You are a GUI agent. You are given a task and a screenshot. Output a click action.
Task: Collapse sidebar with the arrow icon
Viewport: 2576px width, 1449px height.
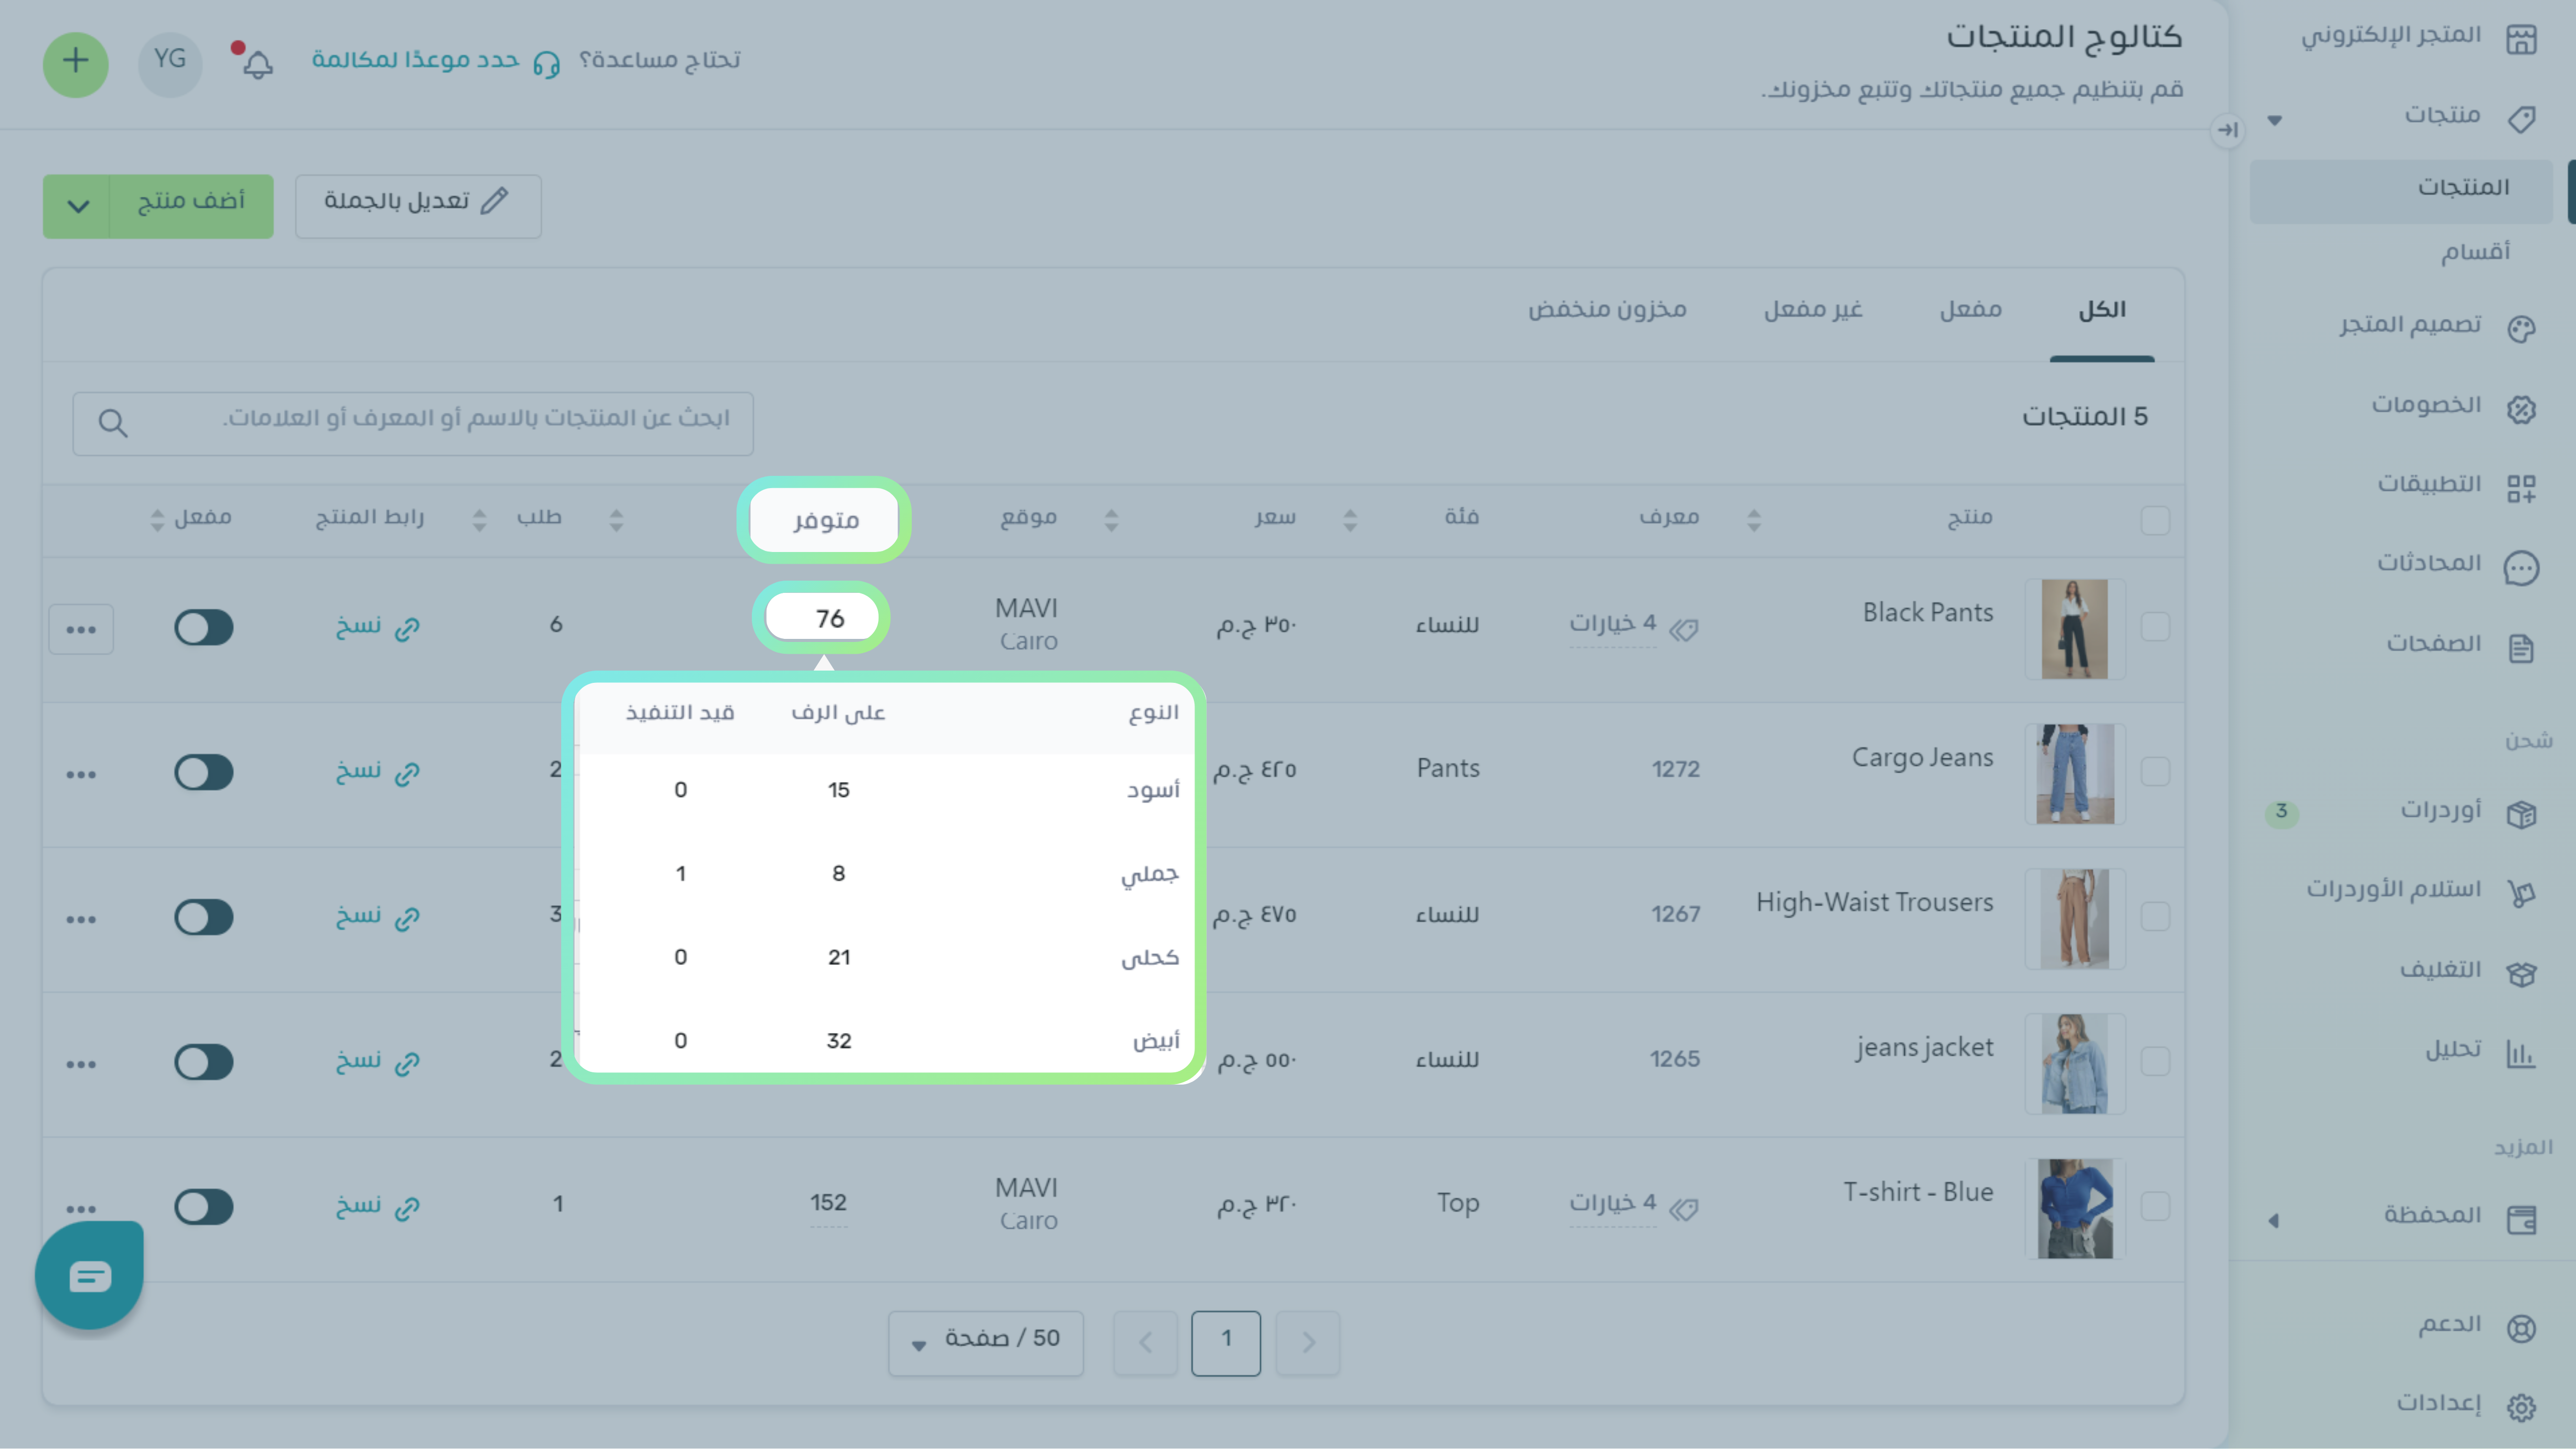point(2227,130)
